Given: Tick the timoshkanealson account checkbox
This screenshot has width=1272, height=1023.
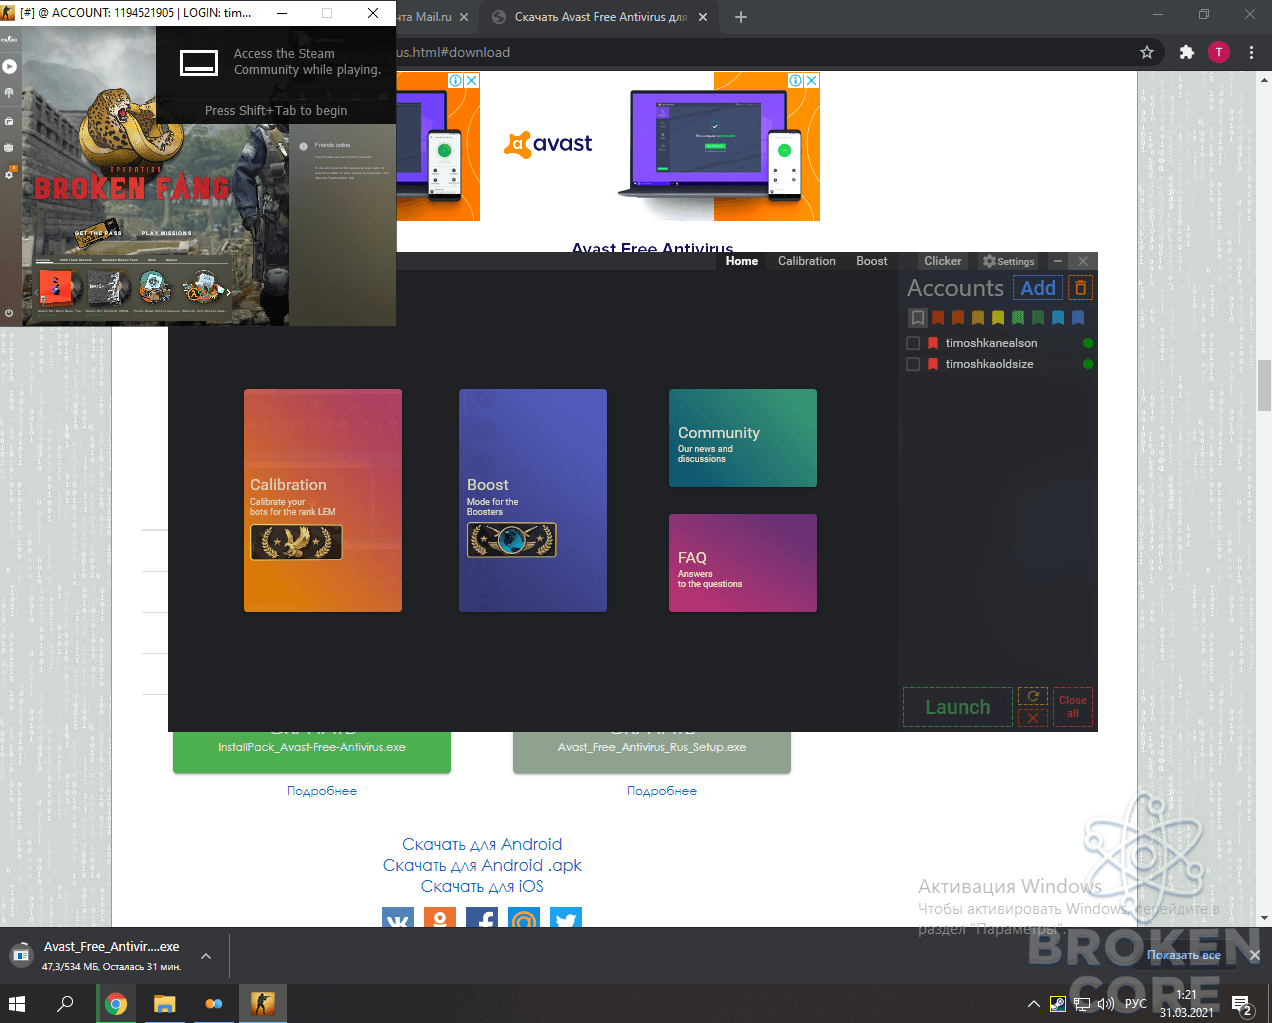Looking at the screenshot, I should pyautogui.click(x=913, y=343).
